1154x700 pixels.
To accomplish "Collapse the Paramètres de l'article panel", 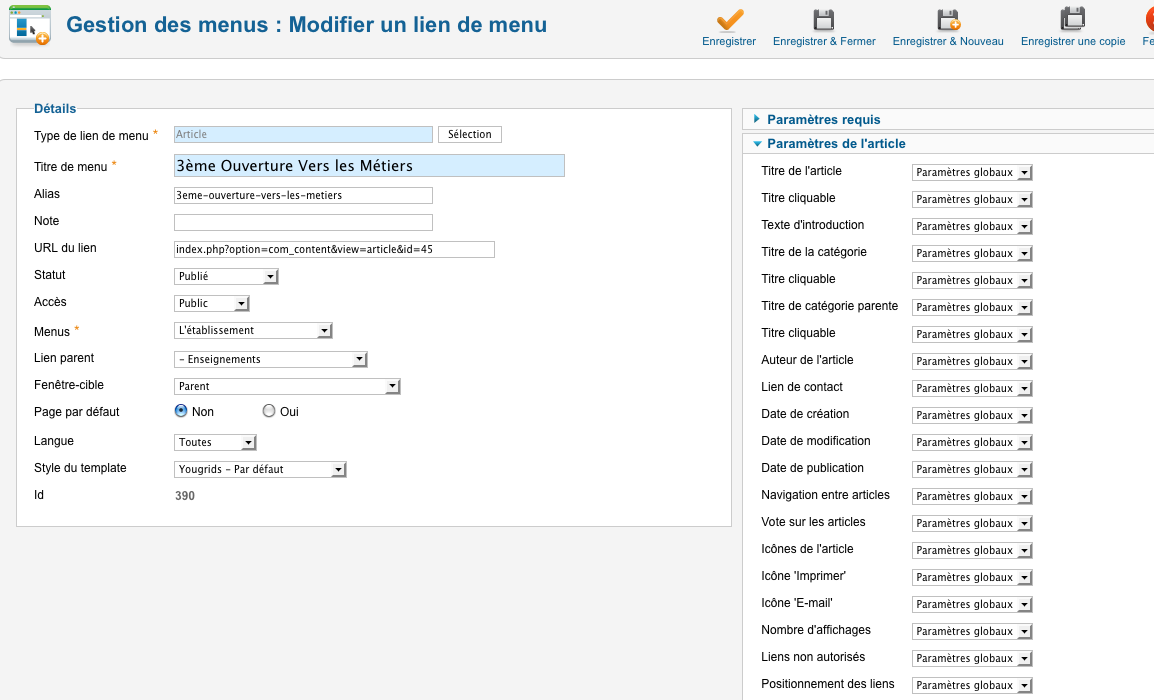I will 835,144.
